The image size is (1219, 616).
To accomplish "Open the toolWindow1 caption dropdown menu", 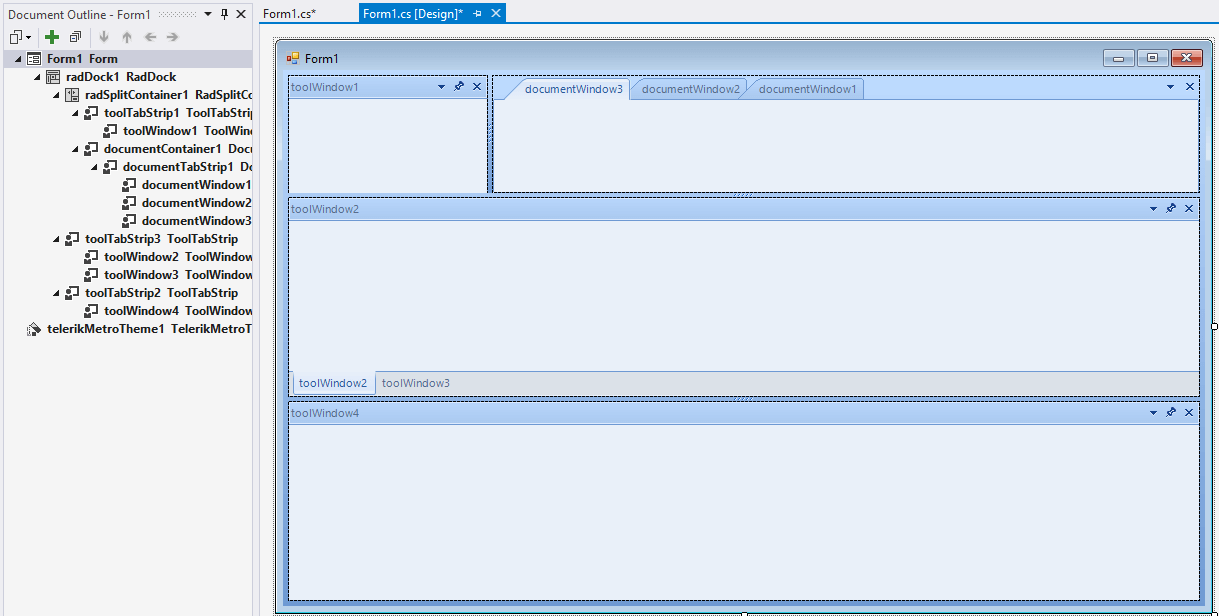I will pos(440,86).
